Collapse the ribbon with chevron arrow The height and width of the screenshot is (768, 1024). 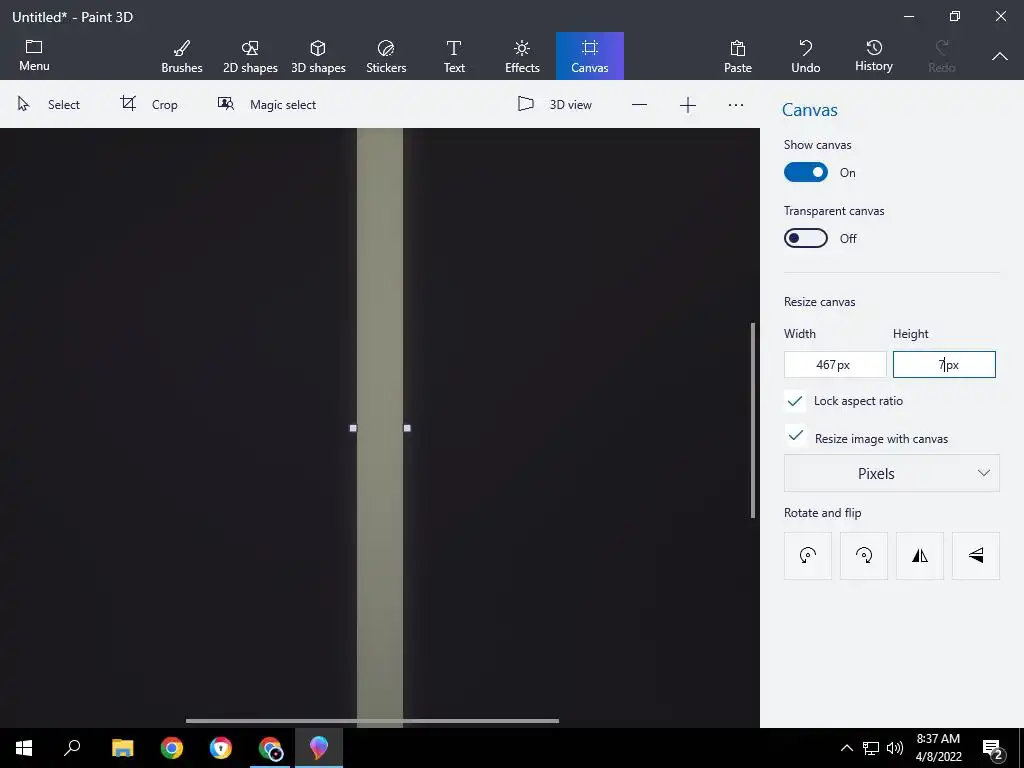click(x=999, y=57)
